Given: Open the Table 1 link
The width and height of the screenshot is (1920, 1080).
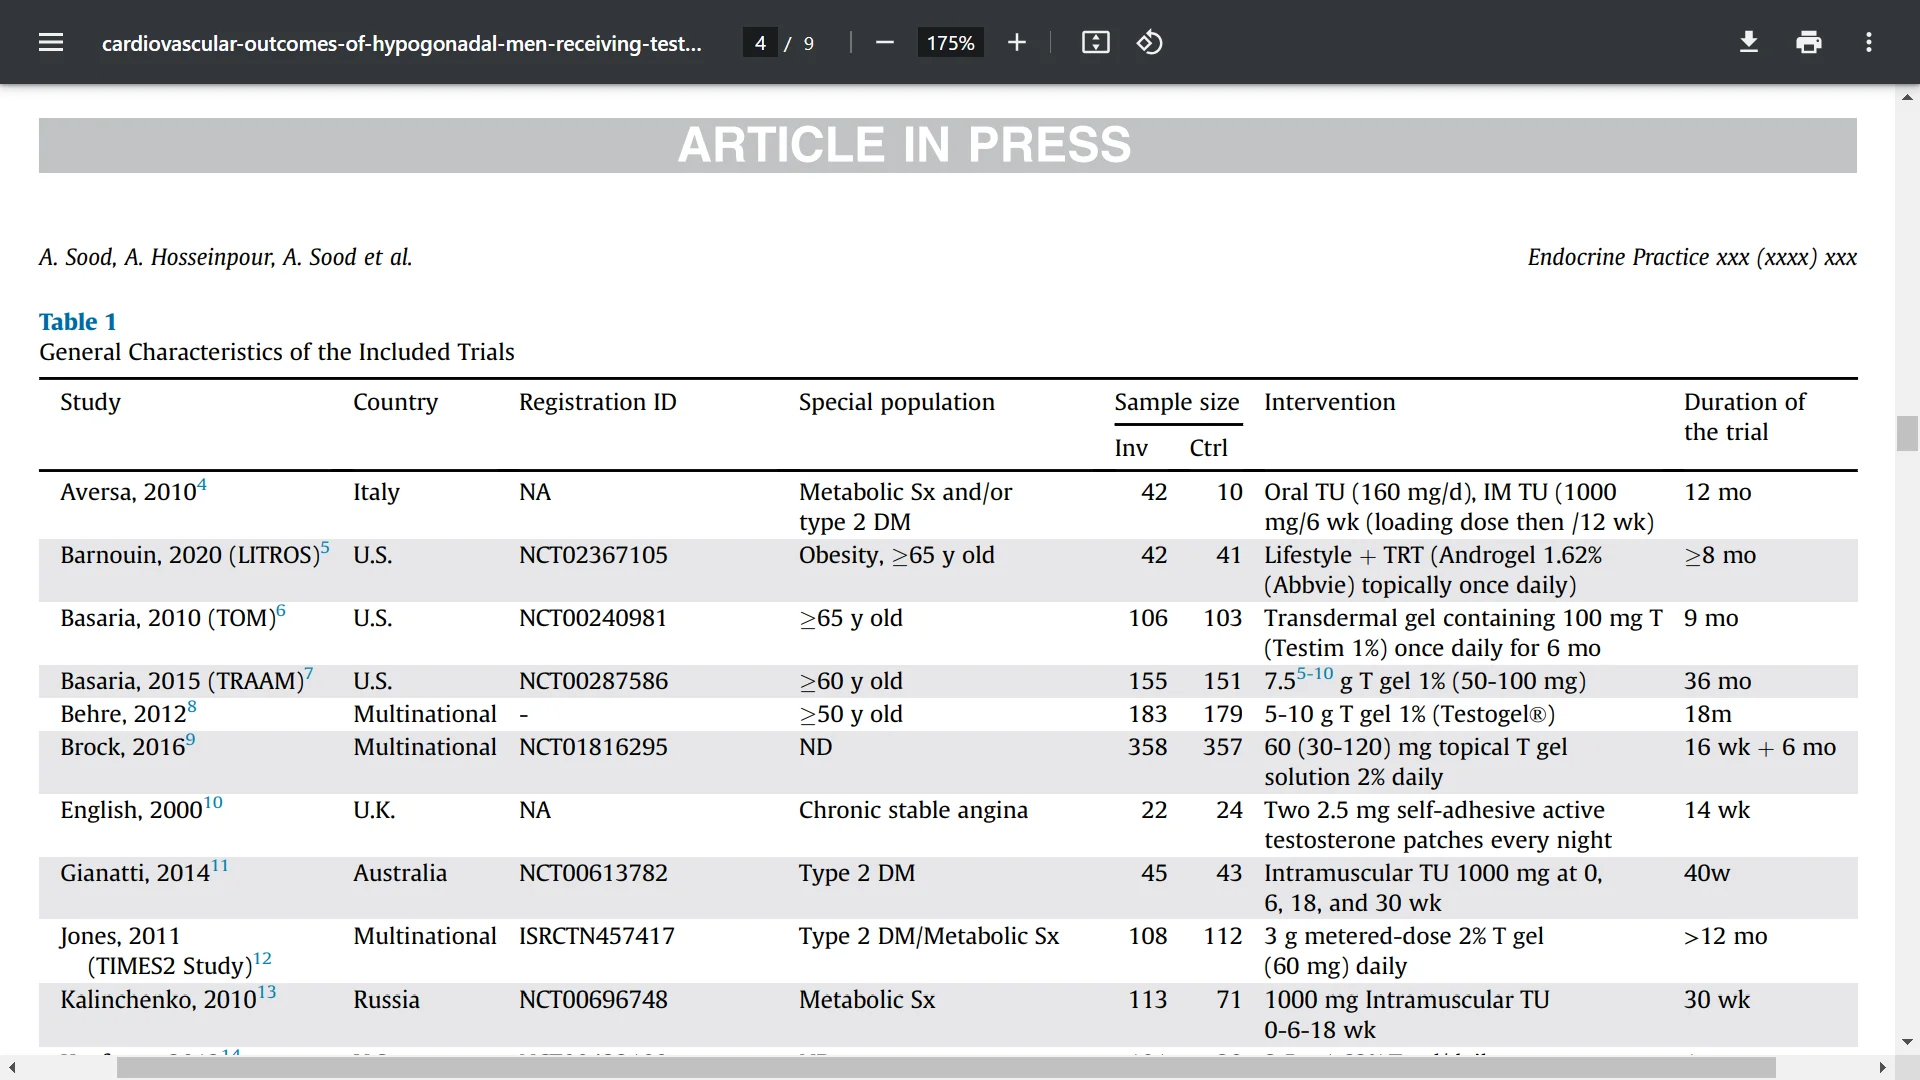Looking at the screenshot, I should click(78, 321).
